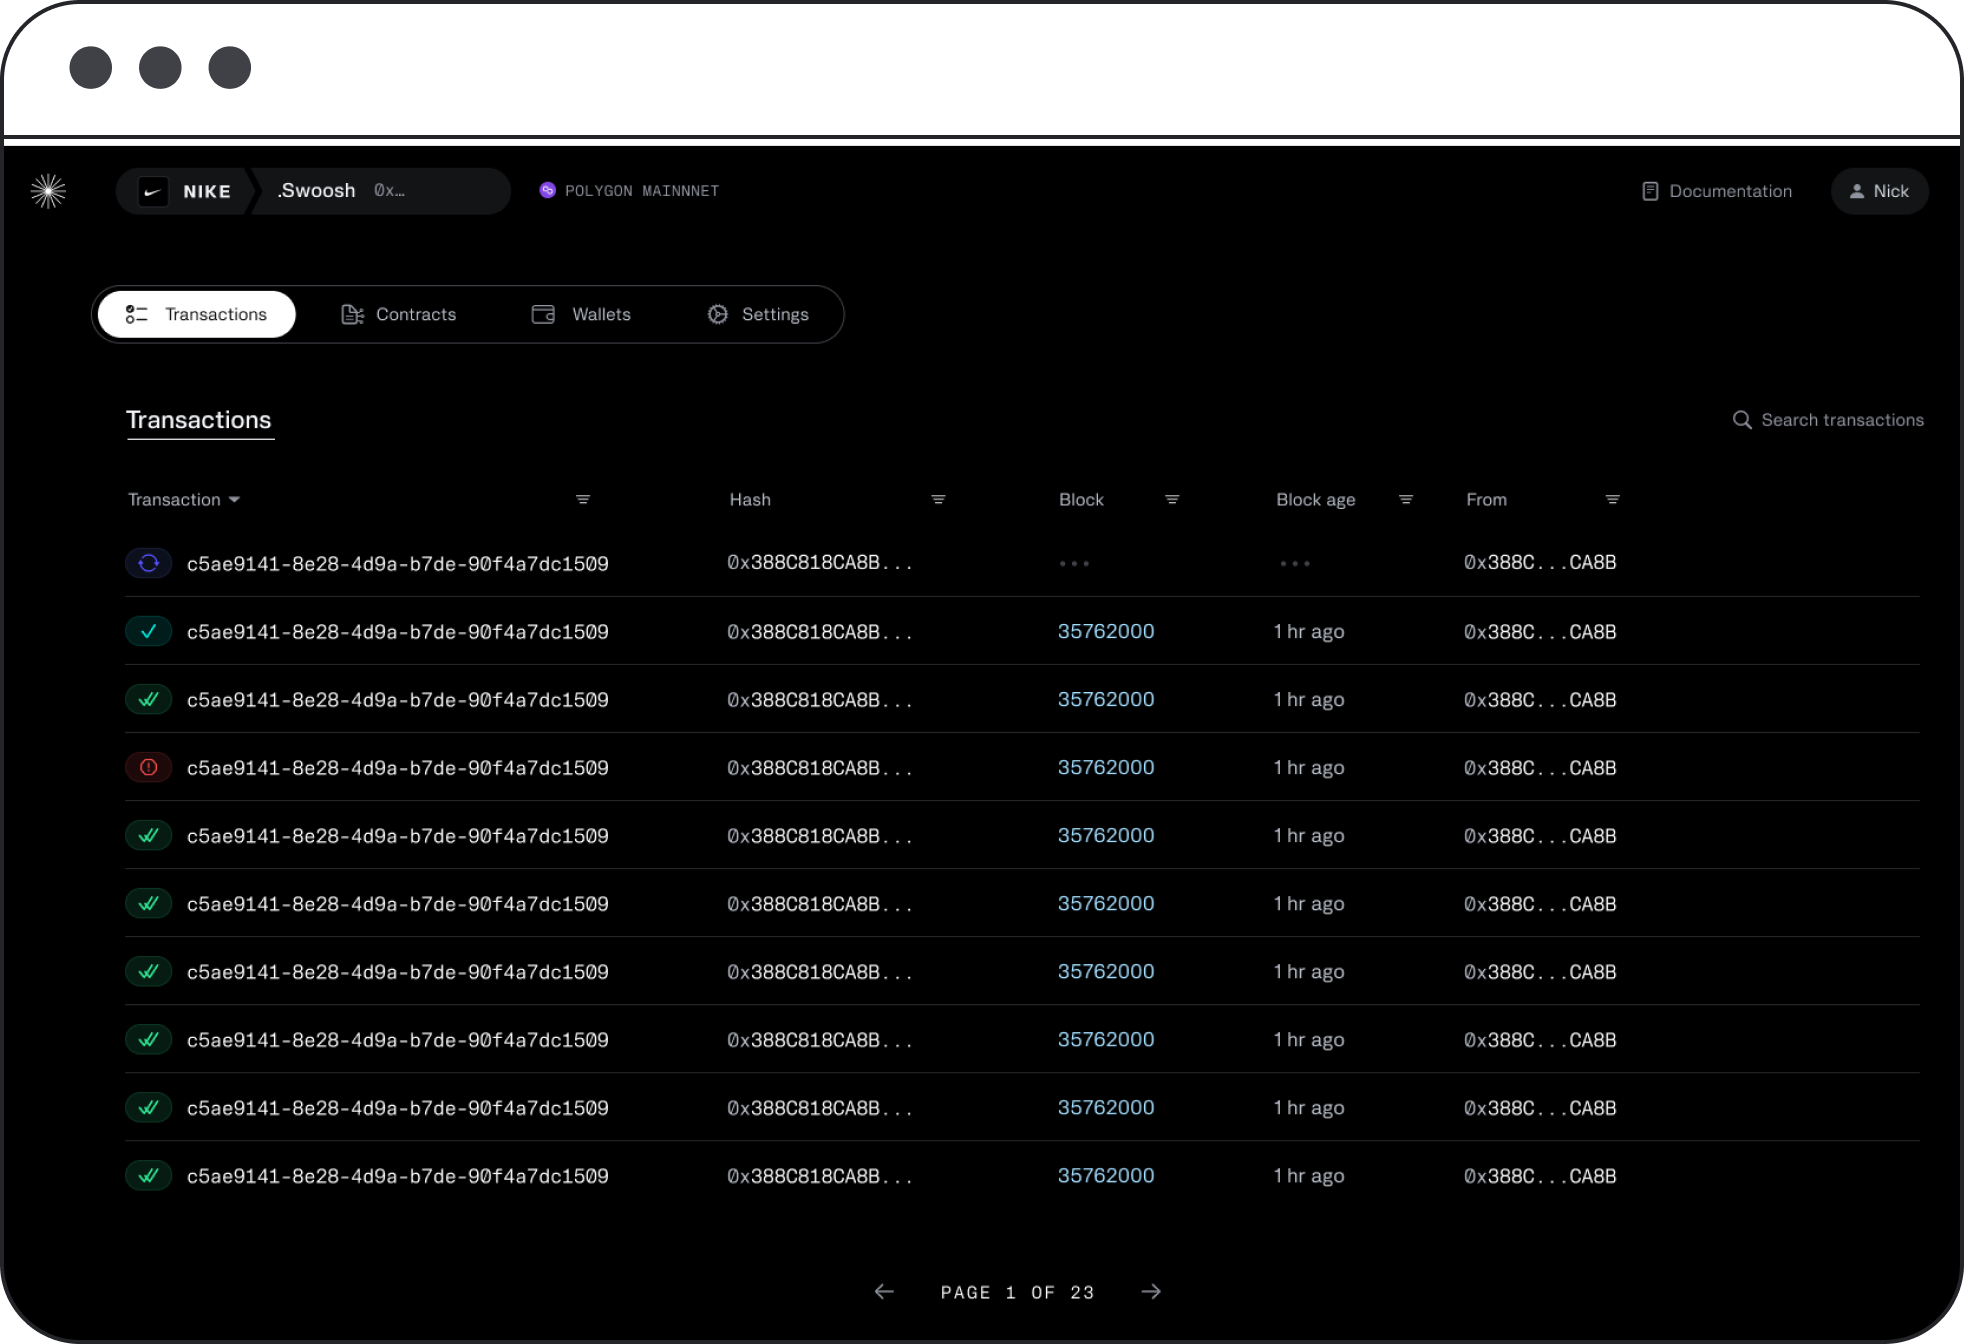Expand the Transaction column sort dropdown
1964x1344 pixels.
coord(234,499)
